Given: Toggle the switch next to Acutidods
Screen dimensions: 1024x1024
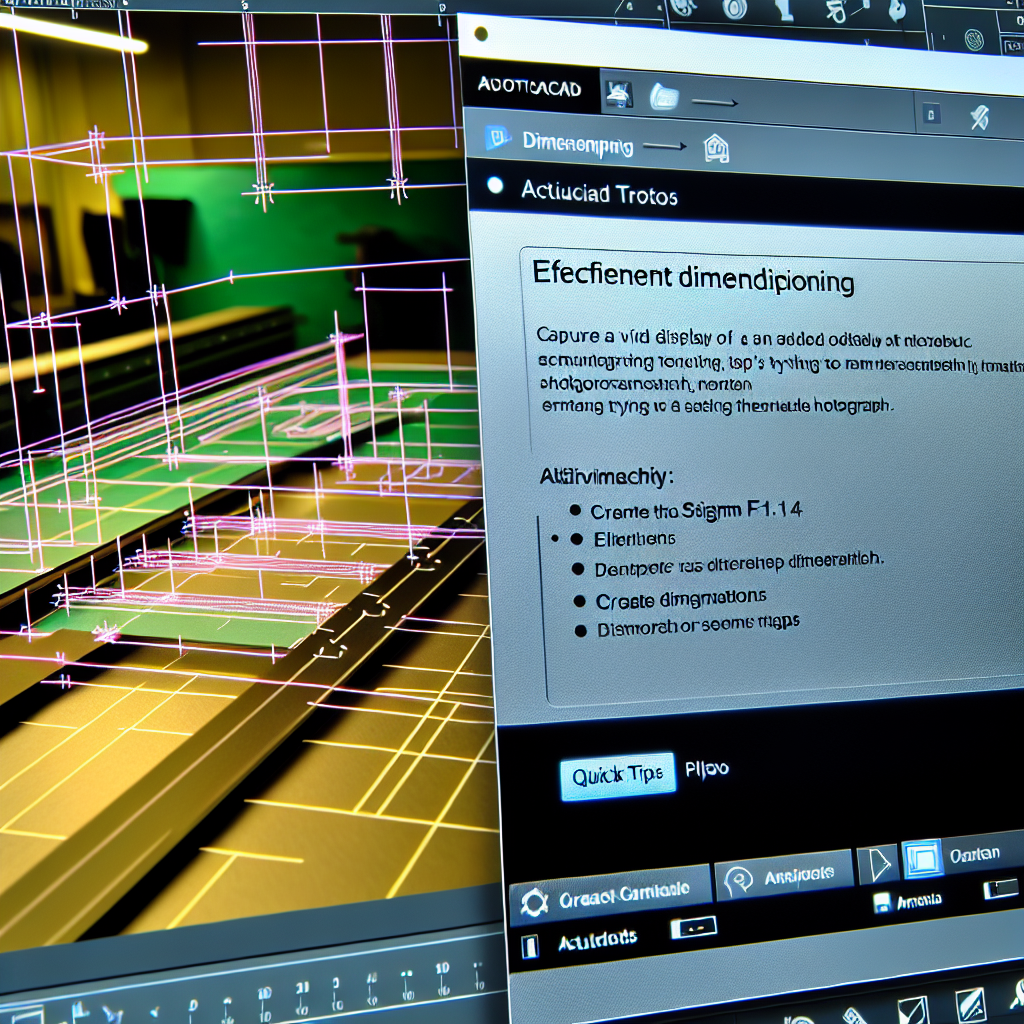Looking at the screenshot, I should point(693,928).
